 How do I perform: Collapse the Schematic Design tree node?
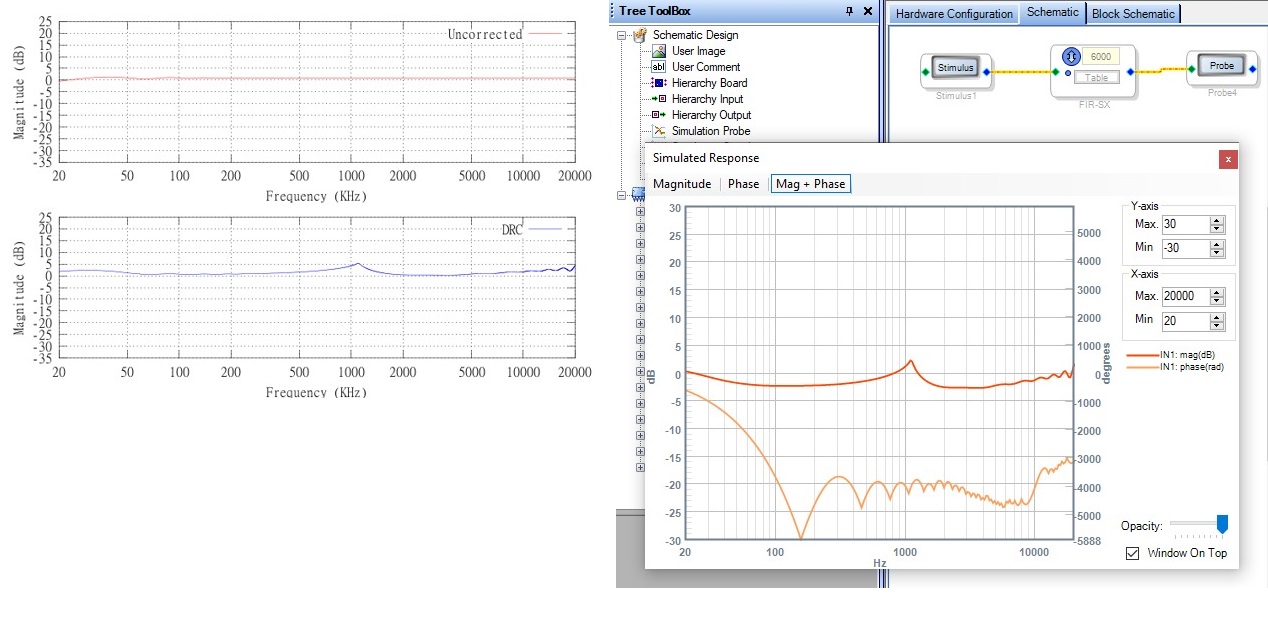click(621, 36)
